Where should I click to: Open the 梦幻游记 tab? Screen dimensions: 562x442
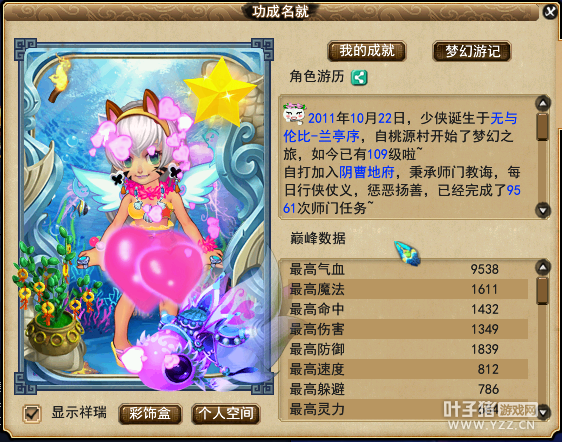(x=472, y=51)
